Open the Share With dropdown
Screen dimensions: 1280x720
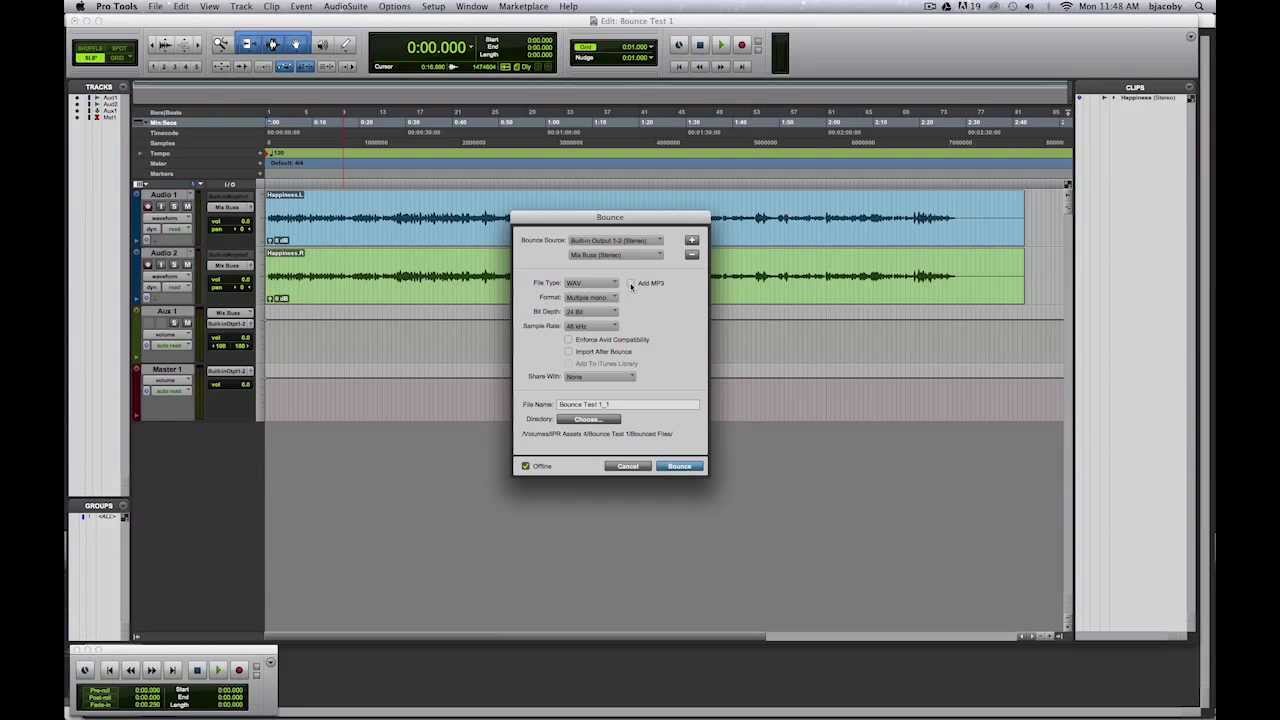600,377
